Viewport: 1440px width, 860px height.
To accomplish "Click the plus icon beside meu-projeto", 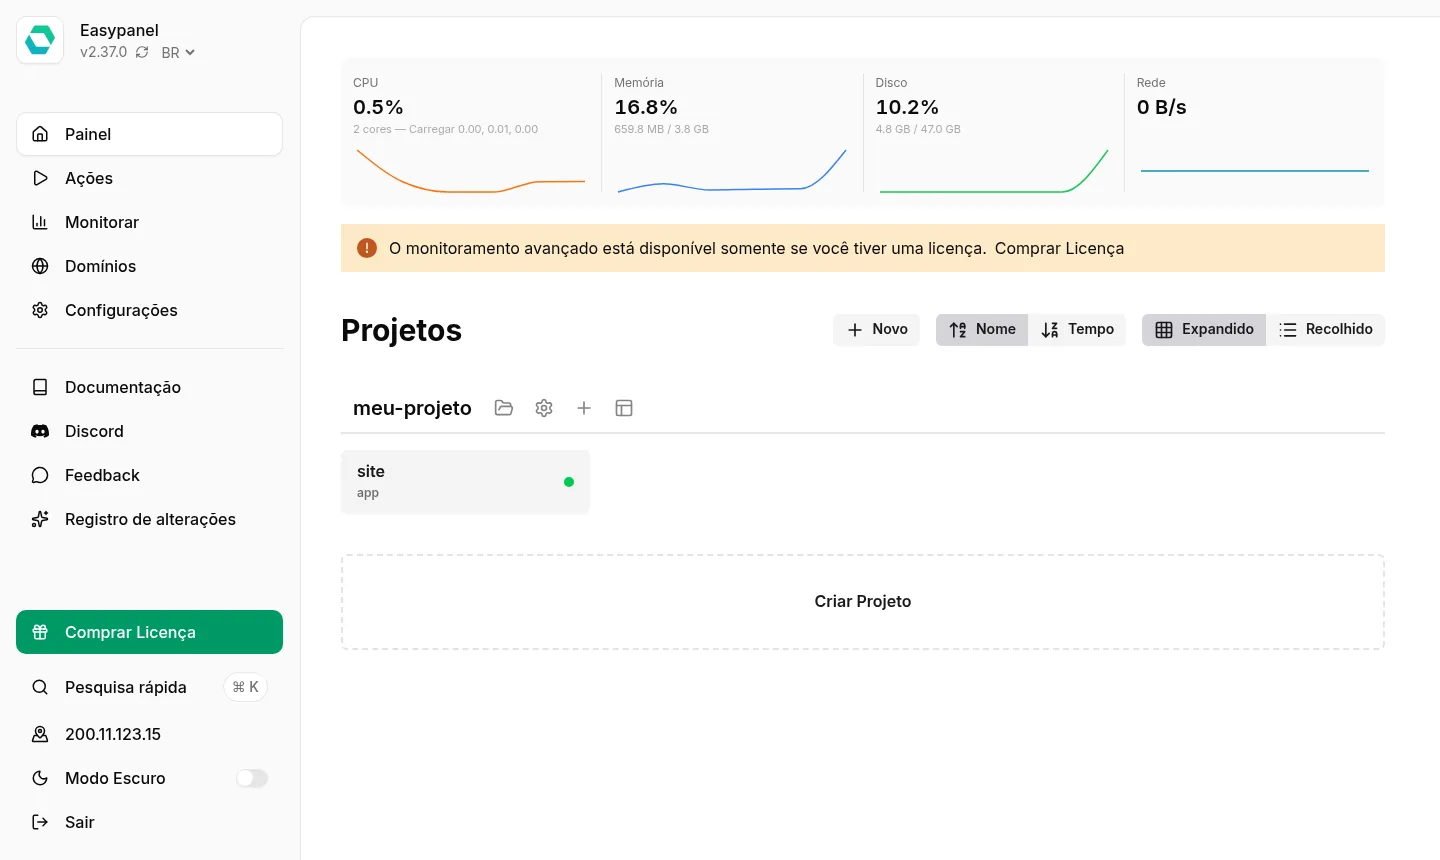I will point(584,408).
